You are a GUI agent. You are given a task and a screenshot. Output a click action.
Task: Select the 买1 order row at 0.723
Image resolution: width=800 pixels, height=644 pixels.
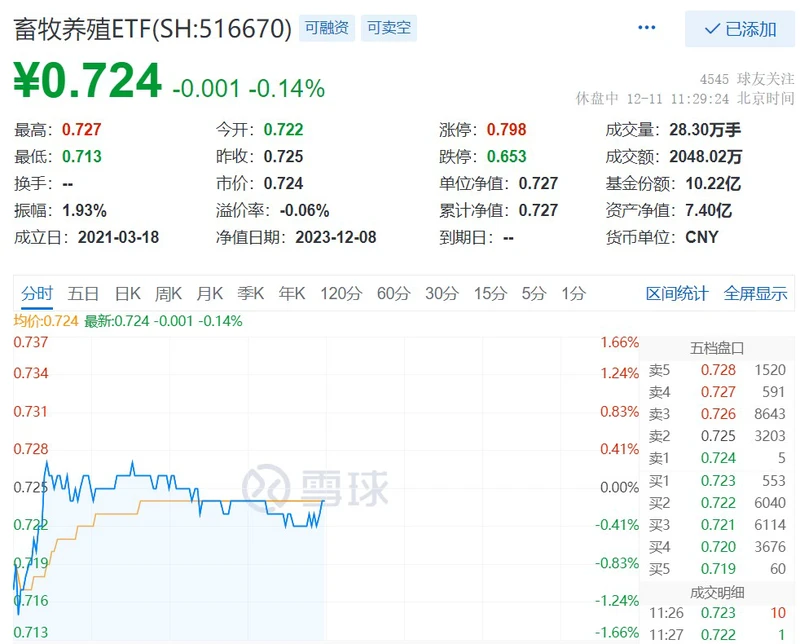(717, 481)
